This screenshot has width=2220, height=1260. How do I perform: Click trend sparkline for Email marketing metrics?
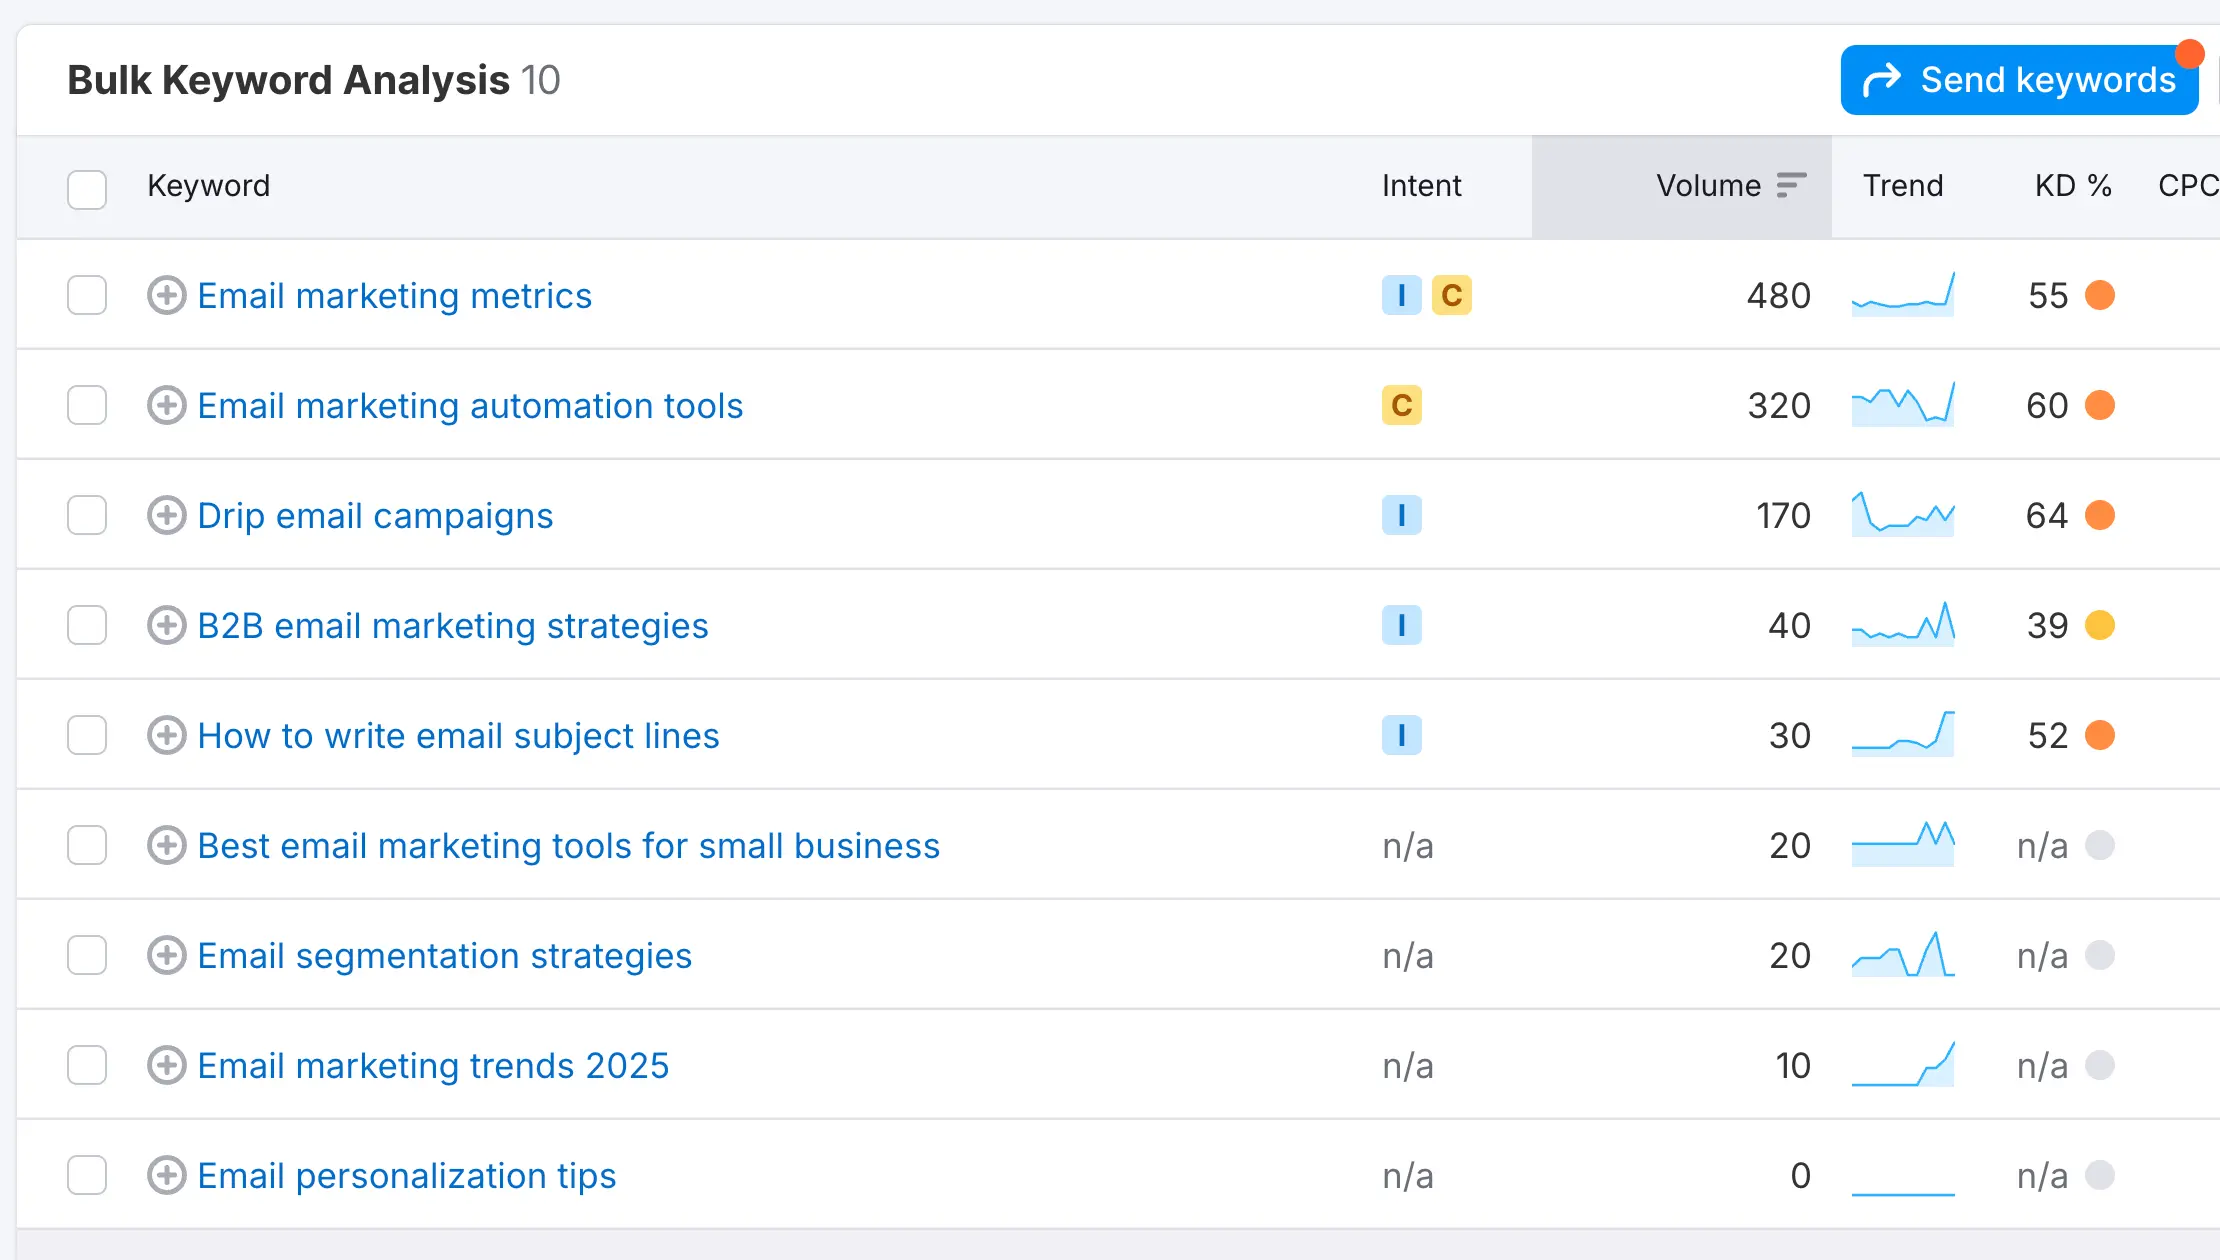pos(1902,296)
